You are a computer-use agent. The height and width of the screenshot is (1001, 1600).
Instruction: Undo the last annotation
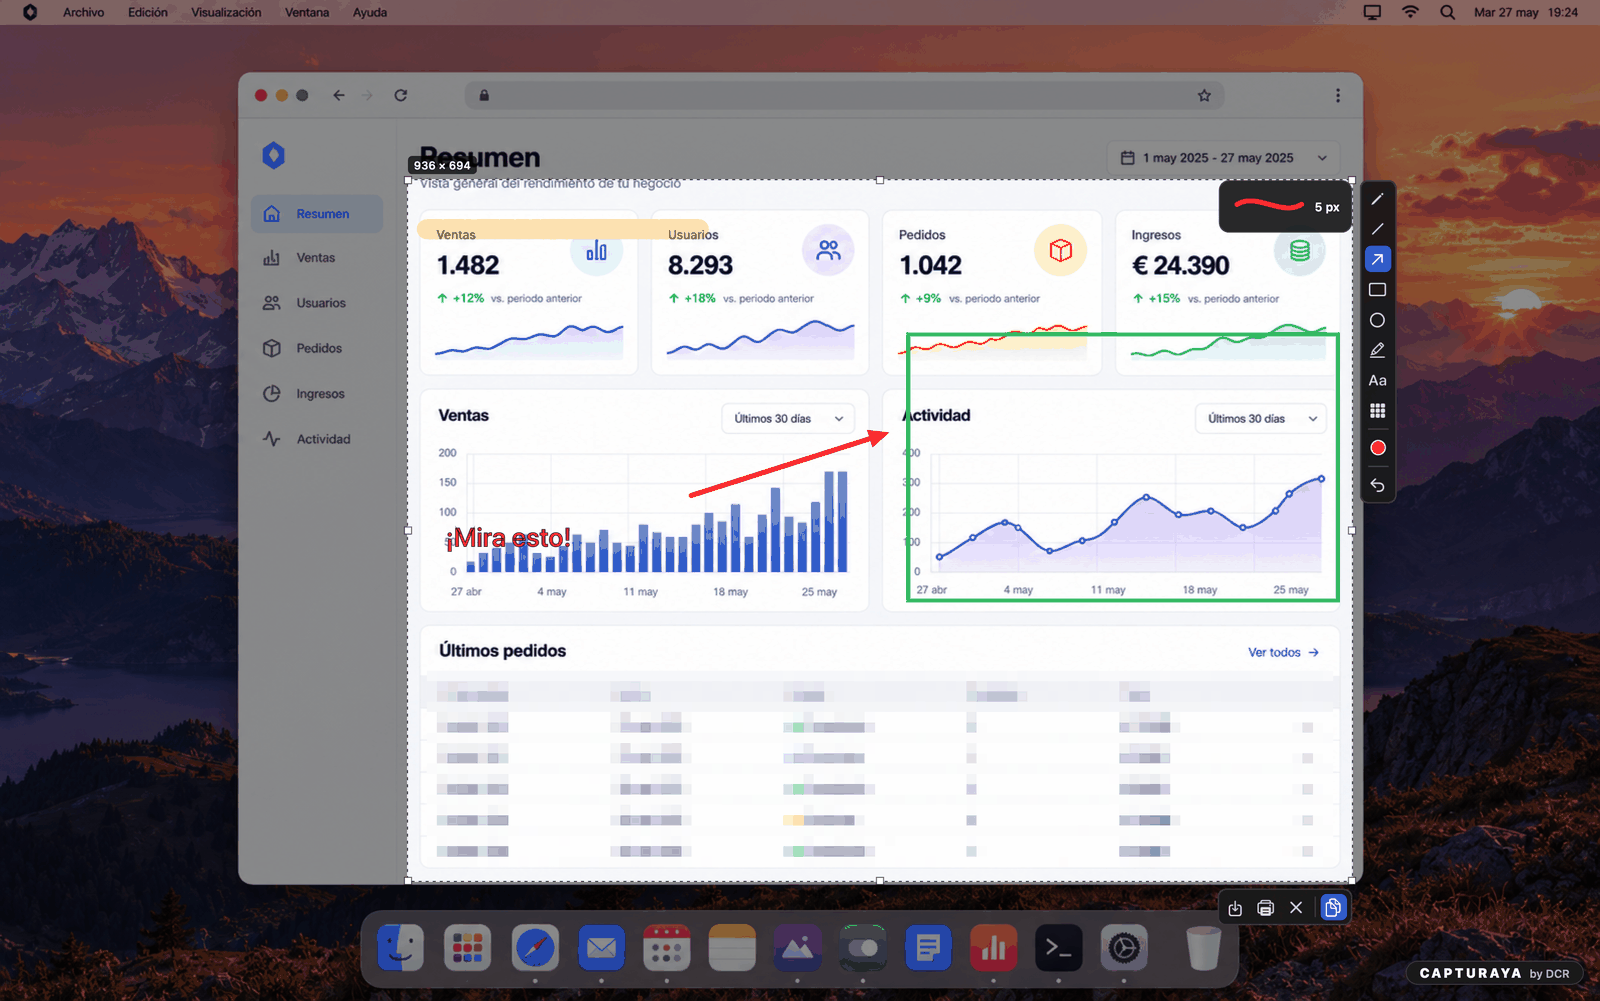1377,485
